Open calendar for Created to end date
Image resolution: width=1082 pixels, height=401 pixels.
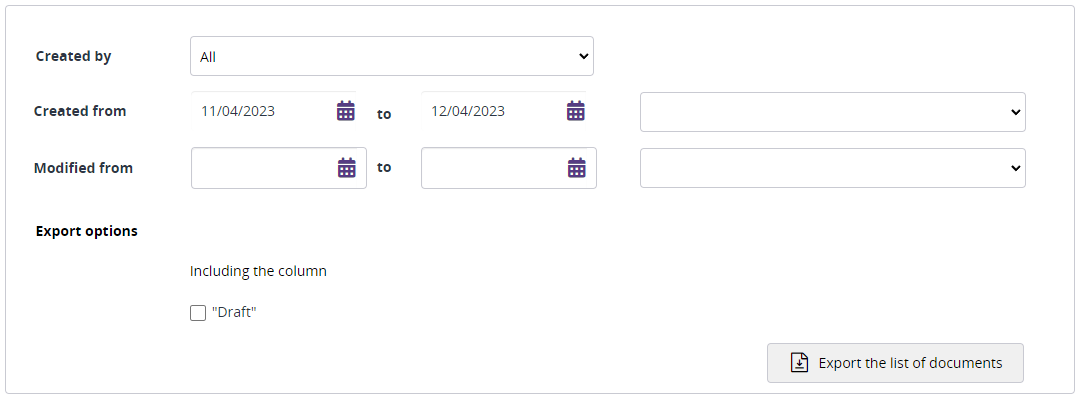coord(576,111)
